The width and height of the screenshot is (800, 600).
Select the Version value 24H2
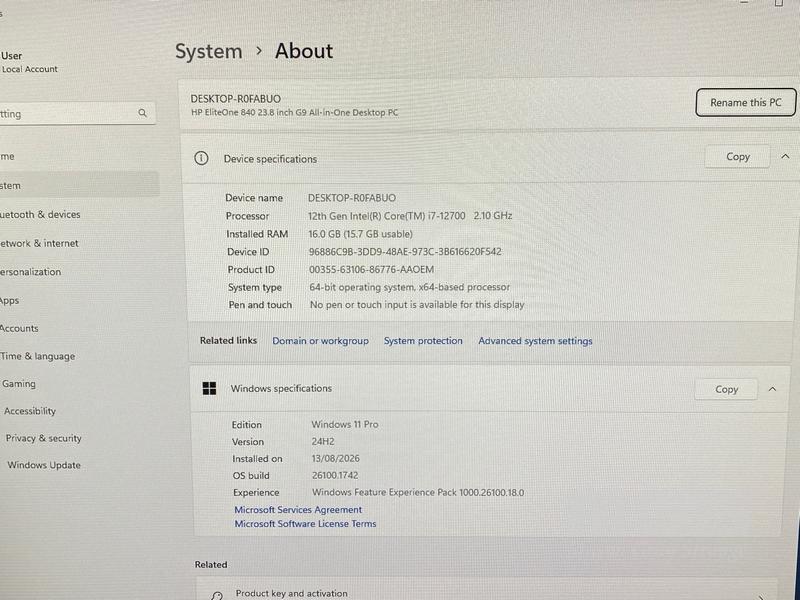click(x=323, y=441)
